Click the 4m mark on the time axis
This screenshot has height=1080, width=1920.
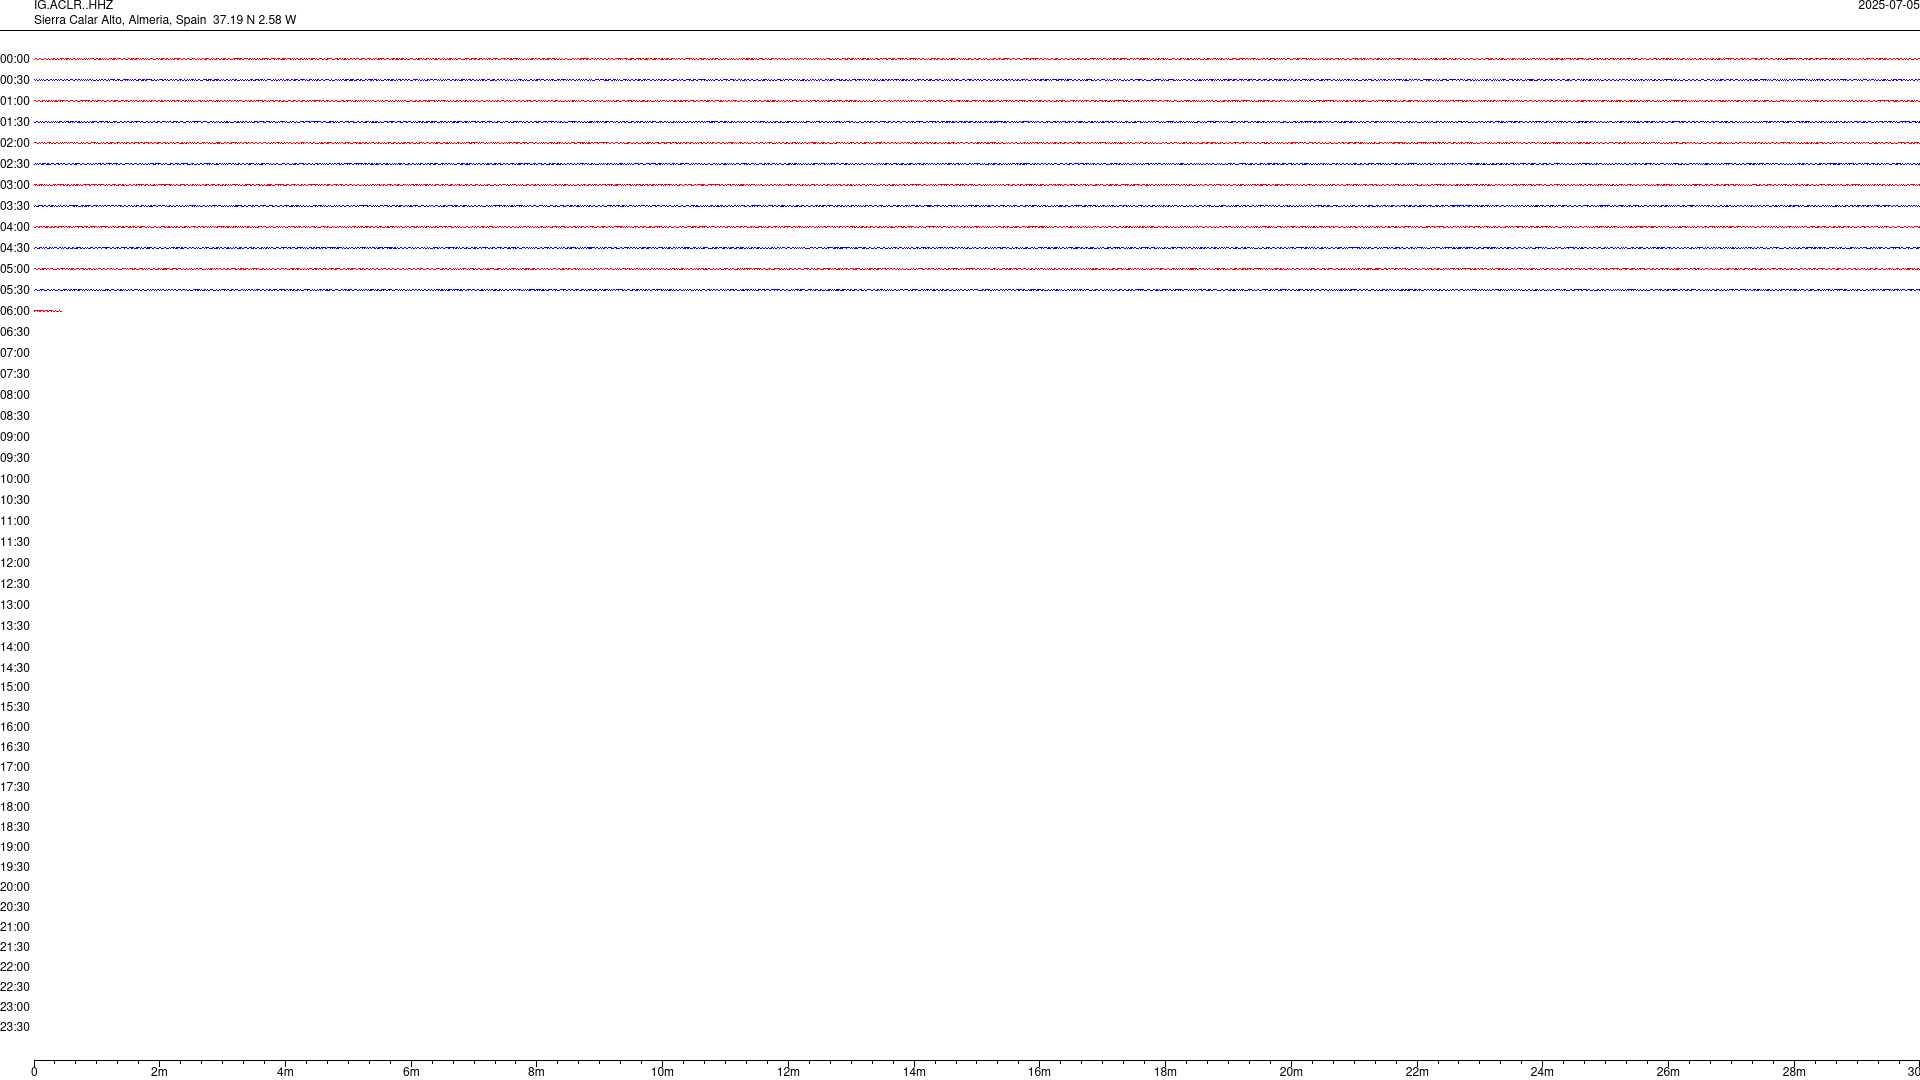click(x=285, y=1072)
